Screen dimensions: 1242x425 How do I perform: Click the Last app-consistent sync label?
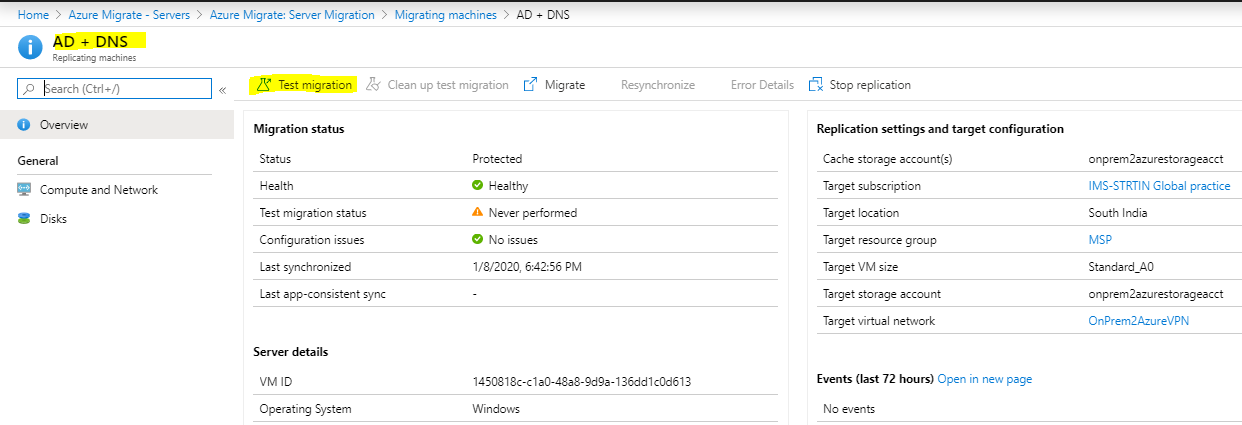tap(322, 294)
